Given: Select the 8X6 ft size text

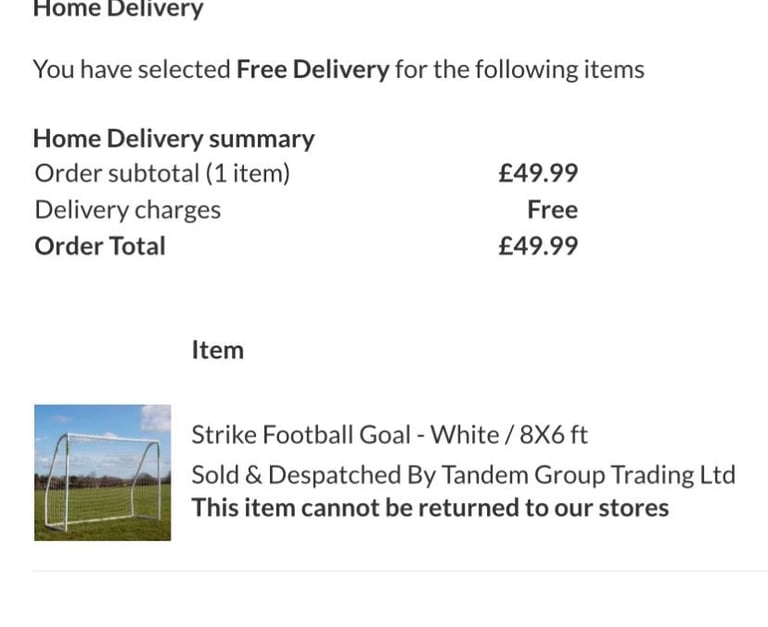Looking at the screenshot, I should coord(553,434).
